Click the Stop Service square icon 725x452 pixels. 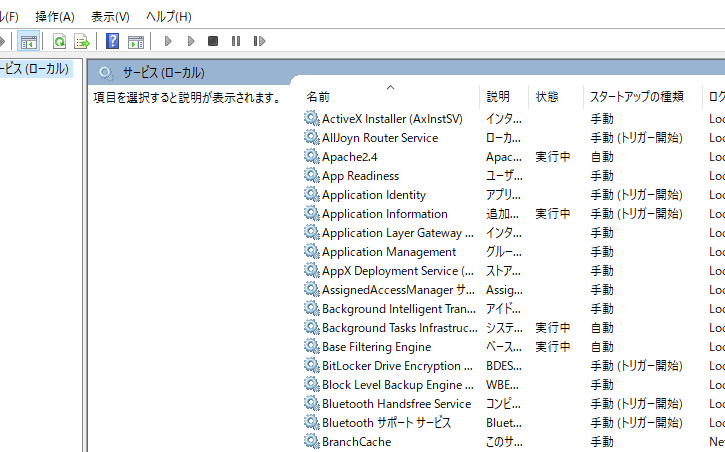213,42
